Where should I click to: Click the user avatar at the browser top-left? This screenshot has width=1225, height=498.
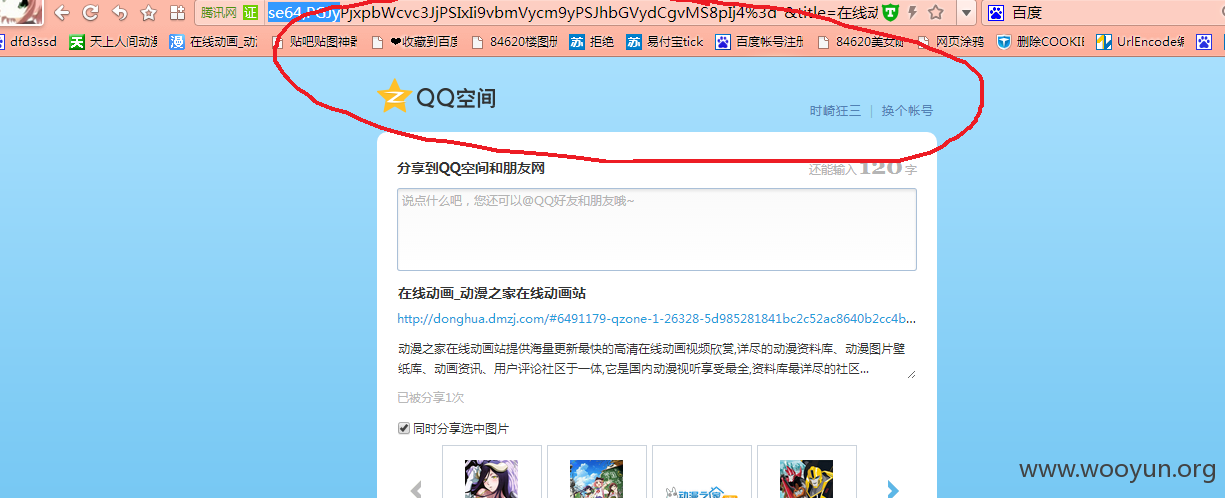(21, 12)
